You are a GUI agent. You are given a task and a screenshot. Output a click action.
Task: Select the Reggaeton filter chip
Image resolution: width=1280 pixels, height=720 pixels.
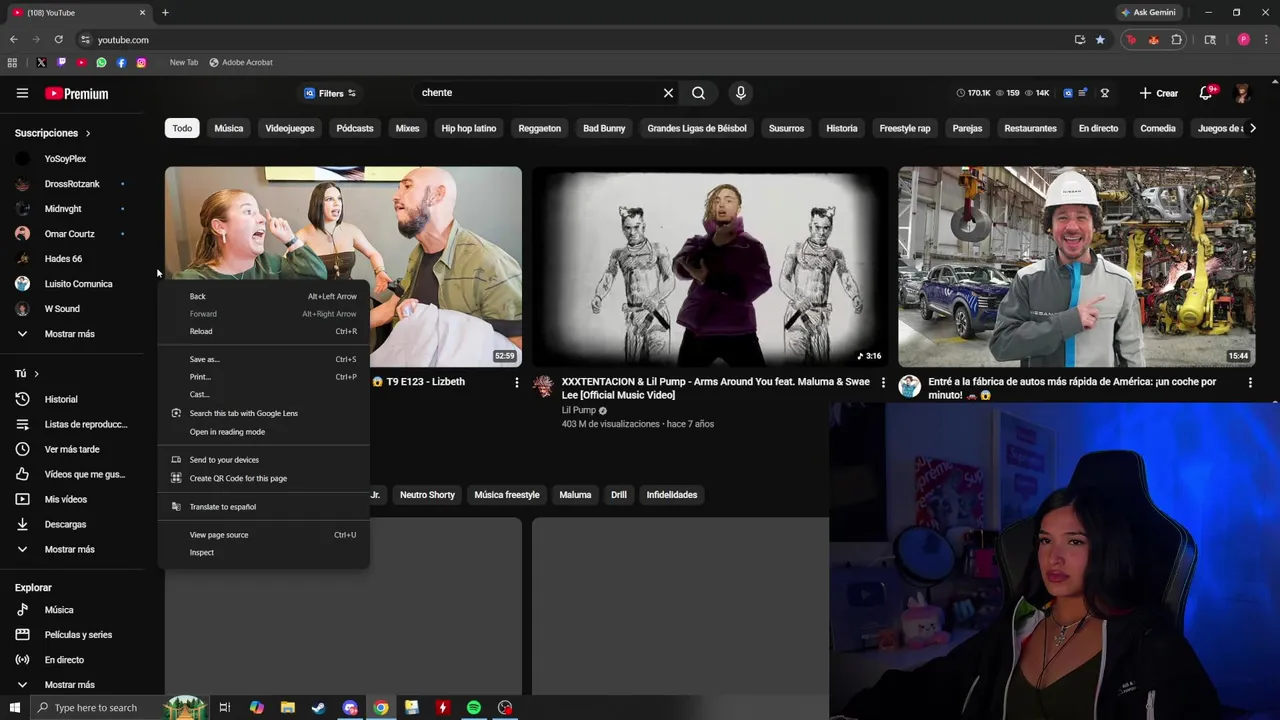coord(539,128)
